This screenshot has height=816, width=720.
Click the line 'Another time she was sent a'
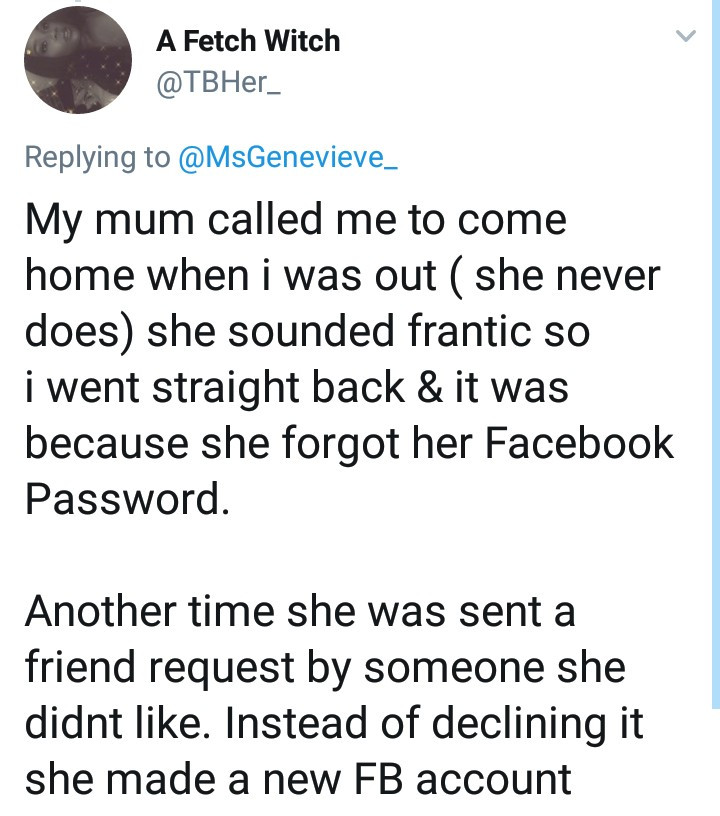[x=300, y=611]
